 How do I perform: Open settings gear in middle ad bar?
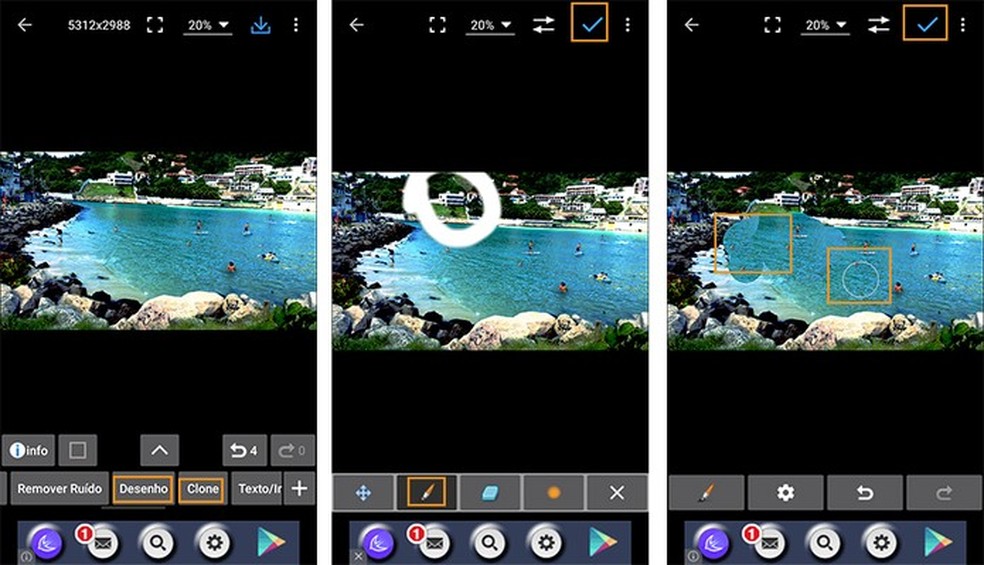546,542
